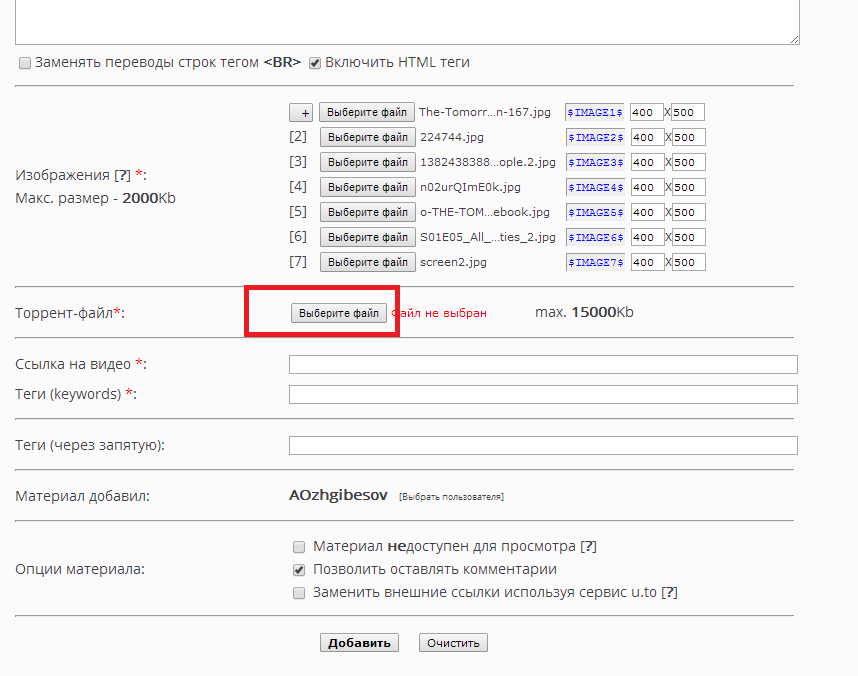Focus the 'Теги (keywords)' input field
The width and height of the screenshot is (858, 676).
543,395
